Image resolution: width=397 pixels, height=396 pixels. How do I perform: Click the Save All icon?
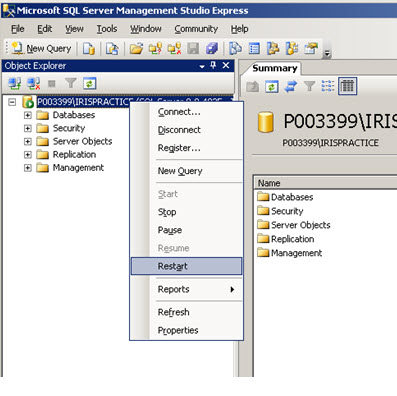coord(212,49)
